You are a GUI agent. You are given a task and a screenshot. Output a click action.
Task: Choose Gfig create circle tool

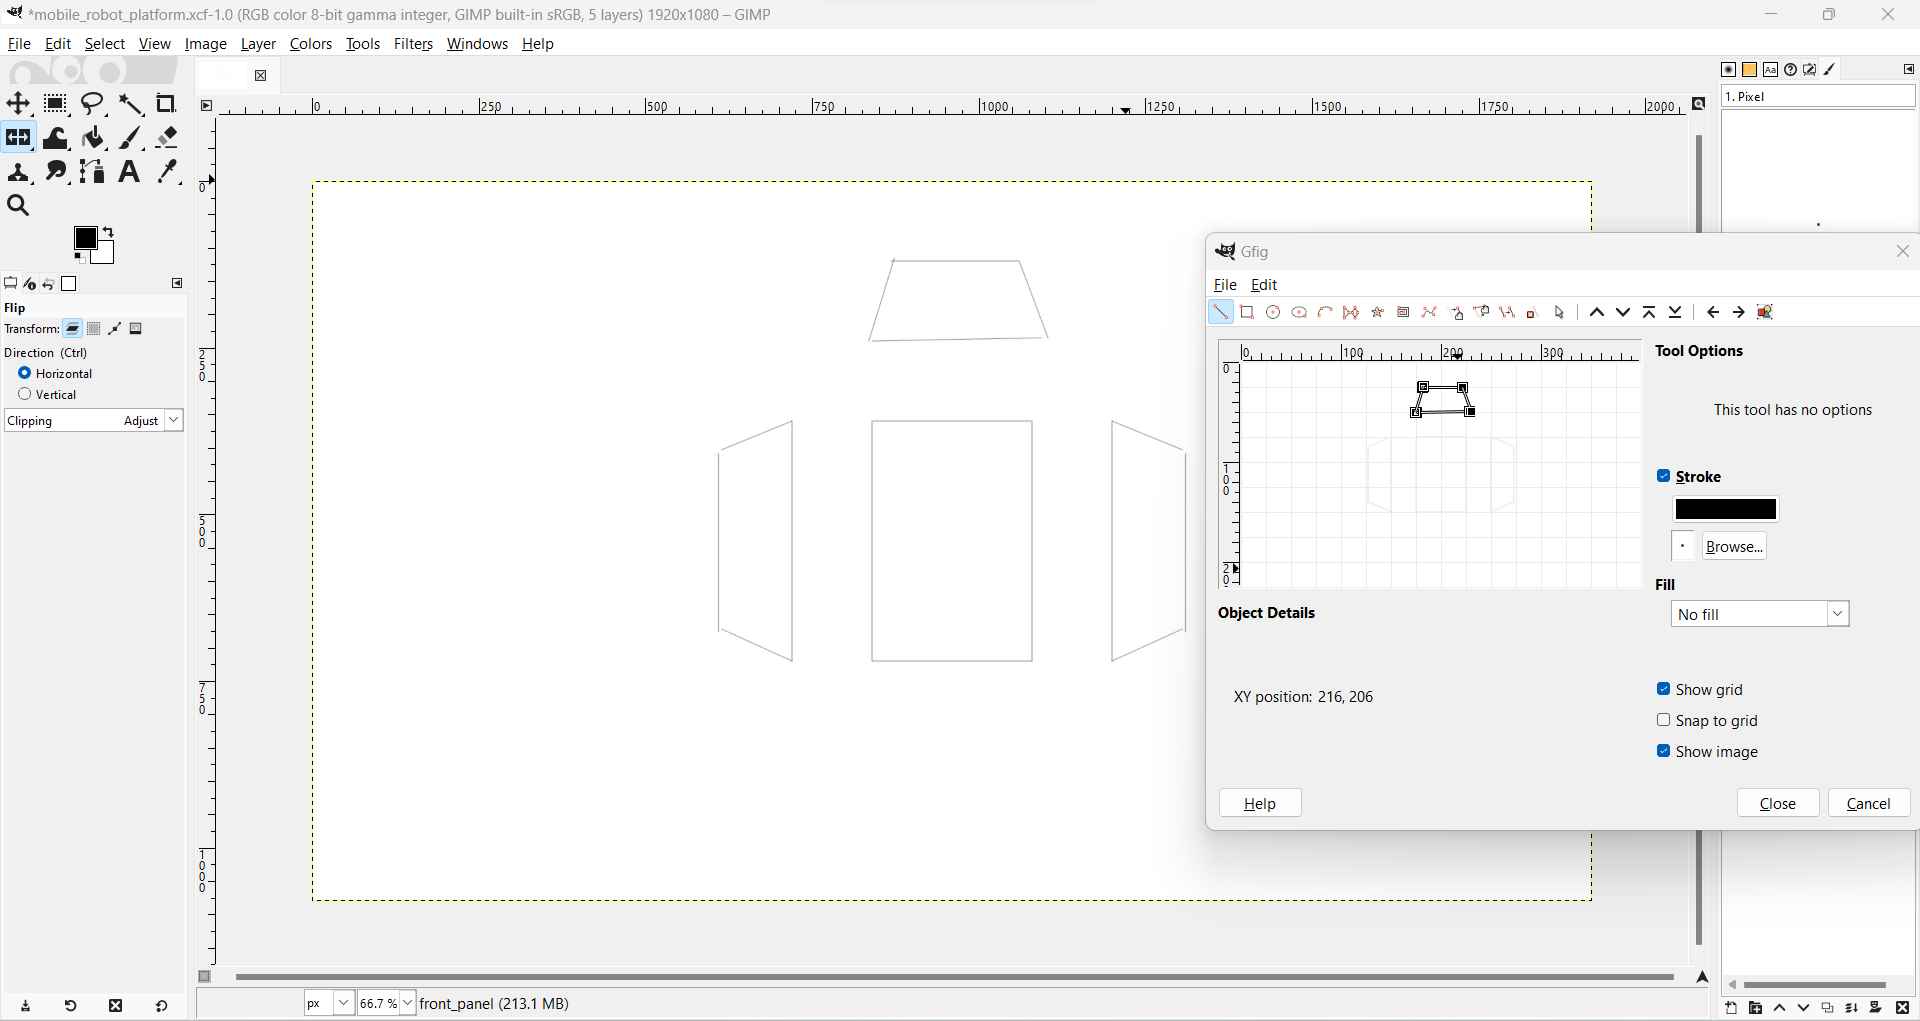pos(1273,313)
